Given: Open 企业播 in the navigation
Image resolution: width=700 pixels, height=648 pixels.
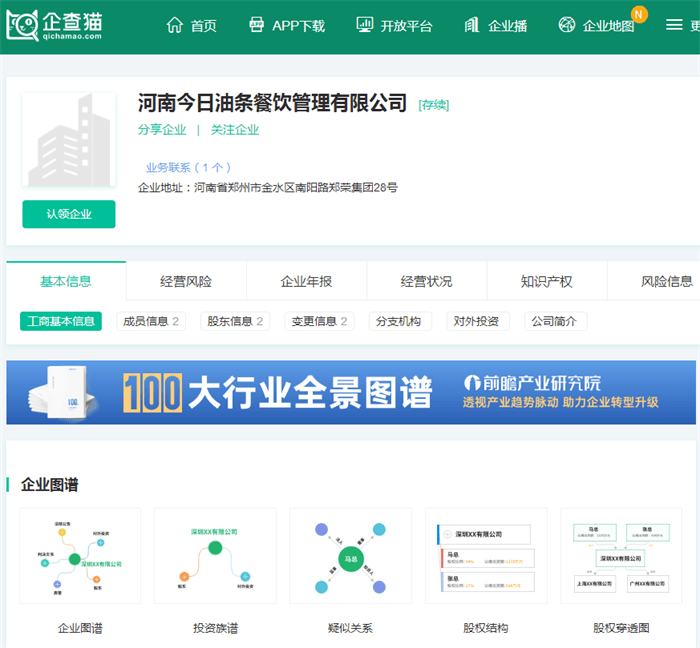Looking at the screenshot, I should point(508,26).
